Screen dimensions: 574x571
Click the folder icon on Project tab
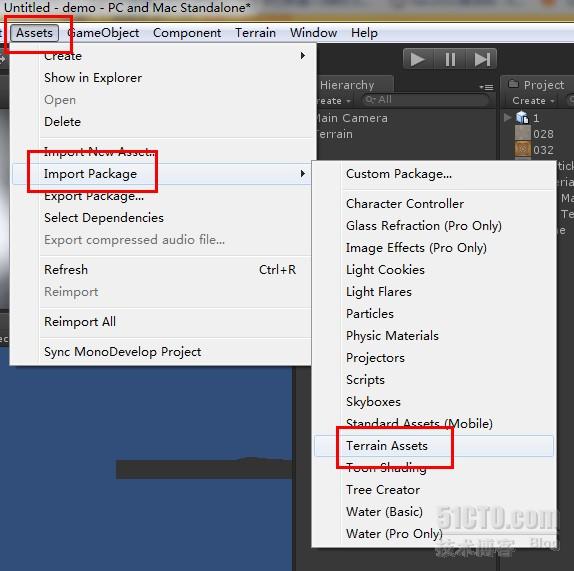click(514, 84)
